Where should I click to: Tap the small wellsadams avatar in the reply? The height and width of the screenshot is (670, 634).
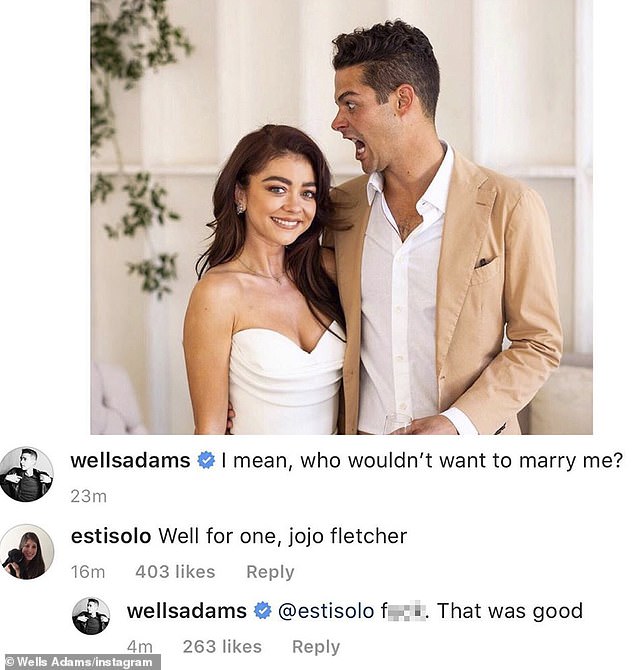tap(91, 616)
